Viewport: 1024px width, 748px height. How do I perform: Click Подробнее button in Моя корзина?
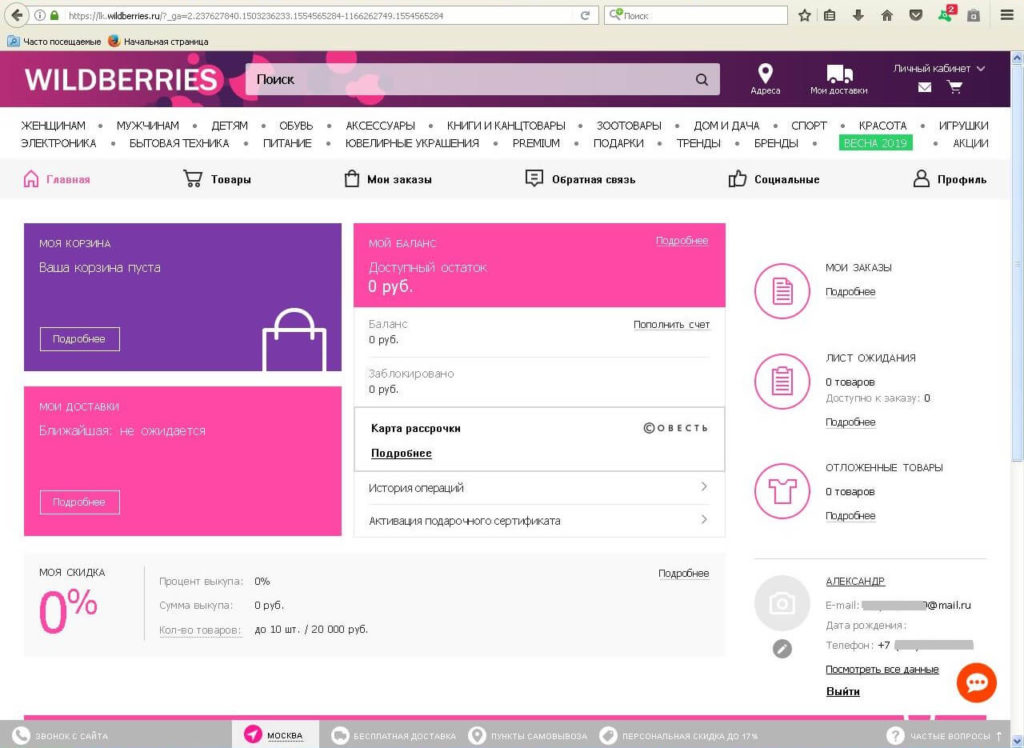pos(79,339)
